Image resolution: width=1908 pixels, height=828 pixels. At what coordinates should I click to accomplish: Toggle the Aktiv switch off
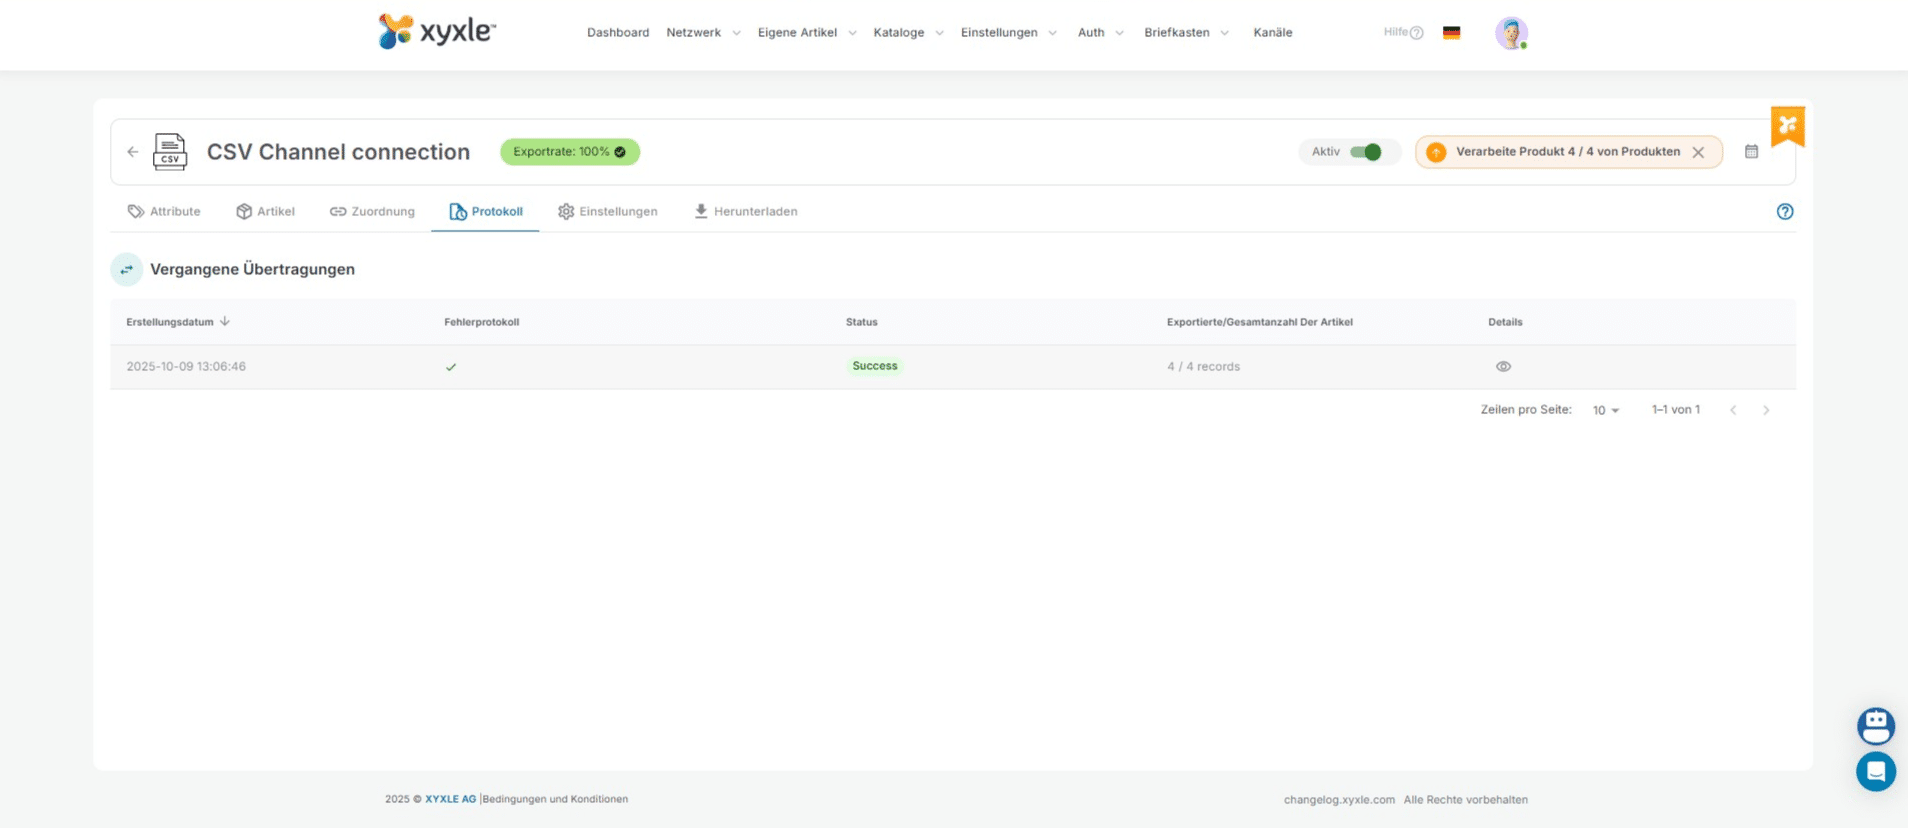pos(1365,152)
